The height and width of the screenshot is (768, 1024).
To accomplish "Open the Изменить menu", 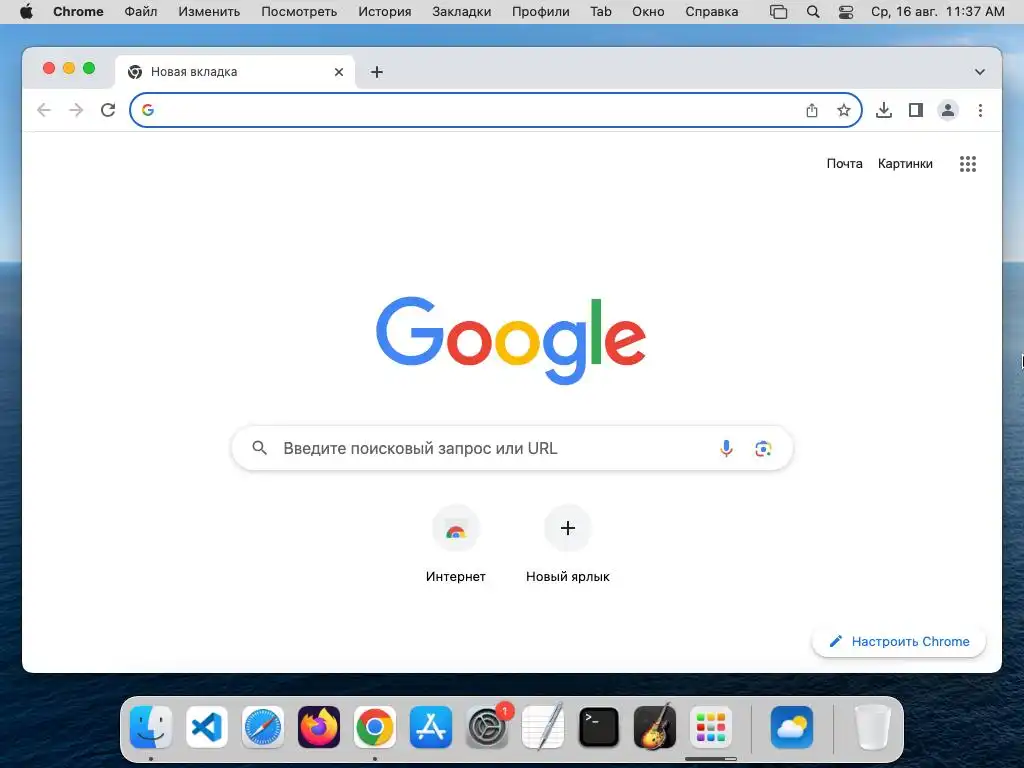I will click(x=209, y=12).
